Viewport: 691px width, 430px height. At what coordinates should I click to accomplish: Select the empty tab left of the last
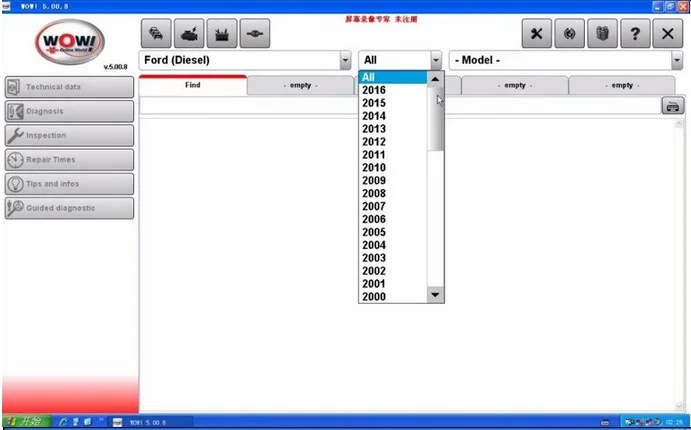pos(515,85)
